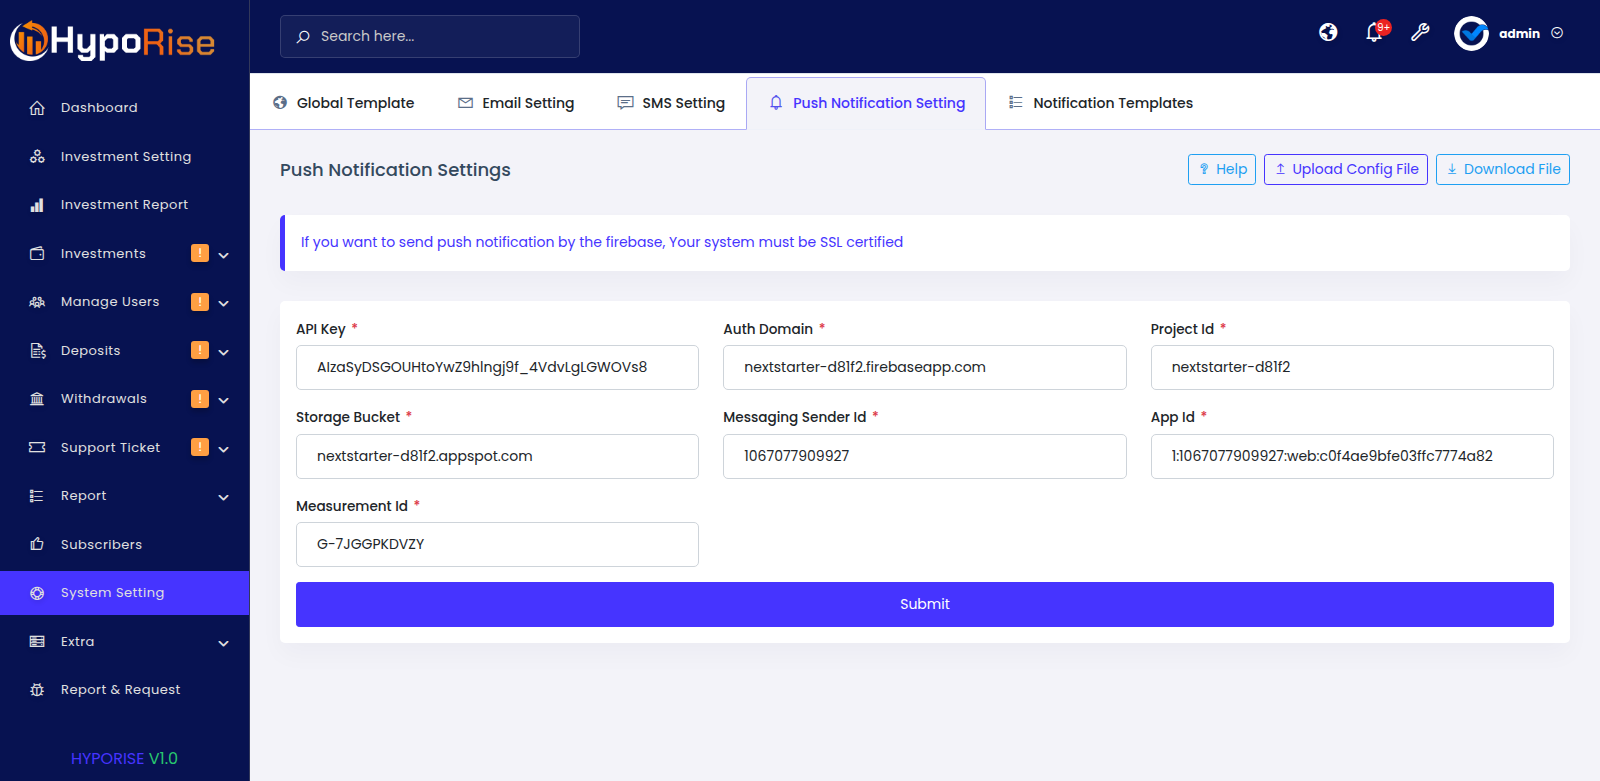Expand the Extra submenu chevron

point(224,643)
